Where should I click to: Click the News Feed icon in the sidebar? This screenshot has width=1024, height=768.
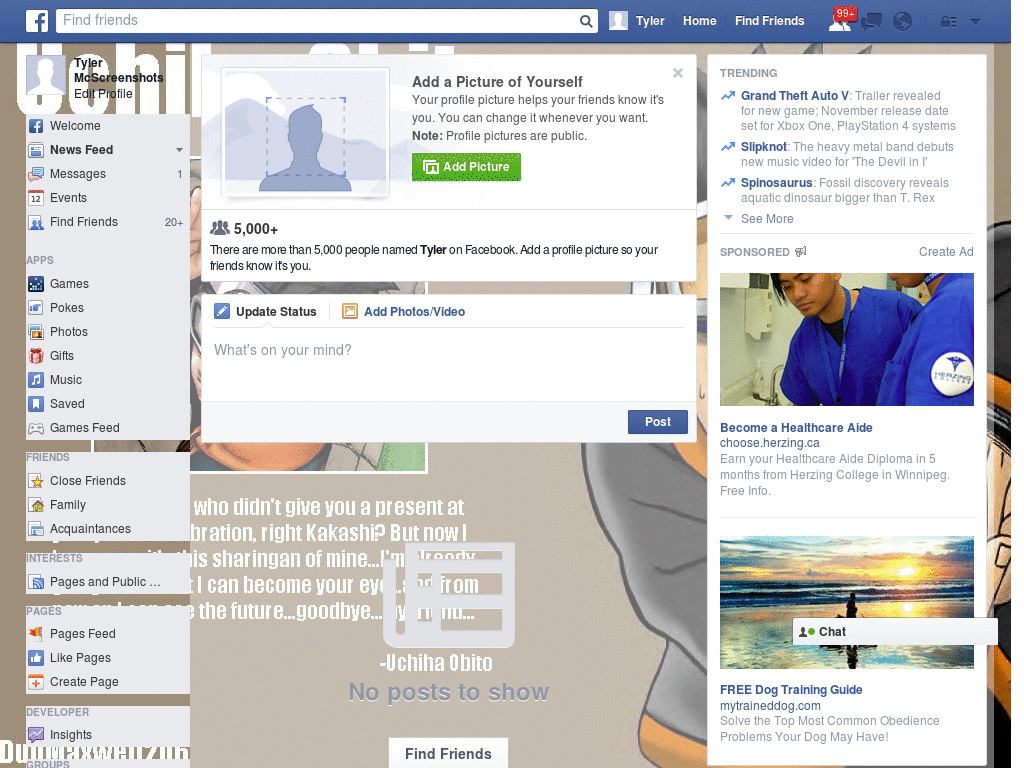(x=36, y=150)
